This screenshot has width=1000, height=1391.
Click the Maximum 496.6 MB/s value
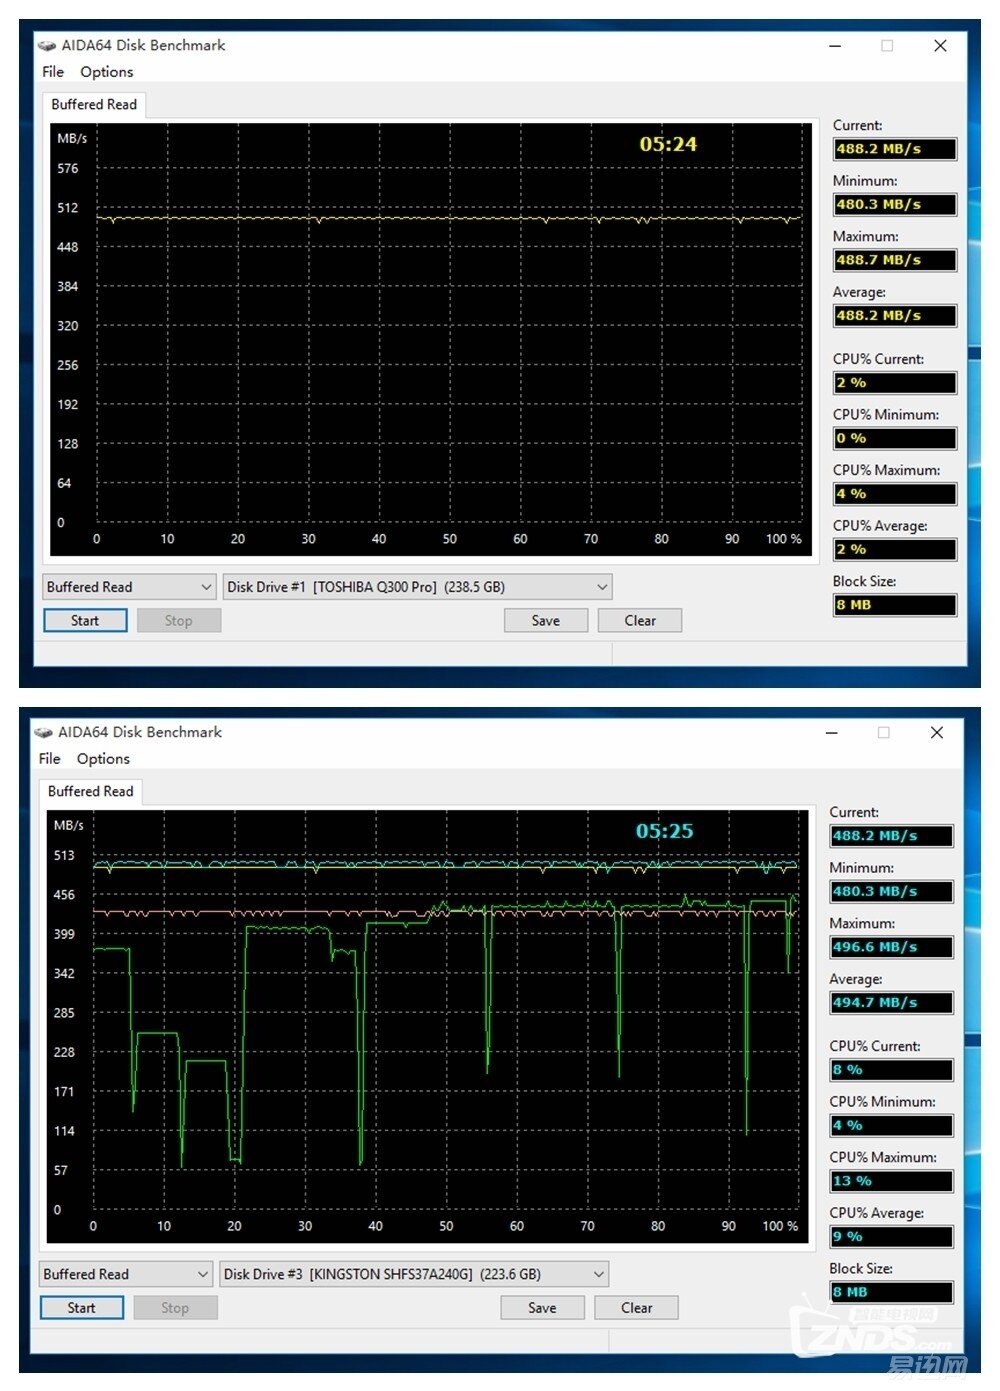[x=891, y=947]
